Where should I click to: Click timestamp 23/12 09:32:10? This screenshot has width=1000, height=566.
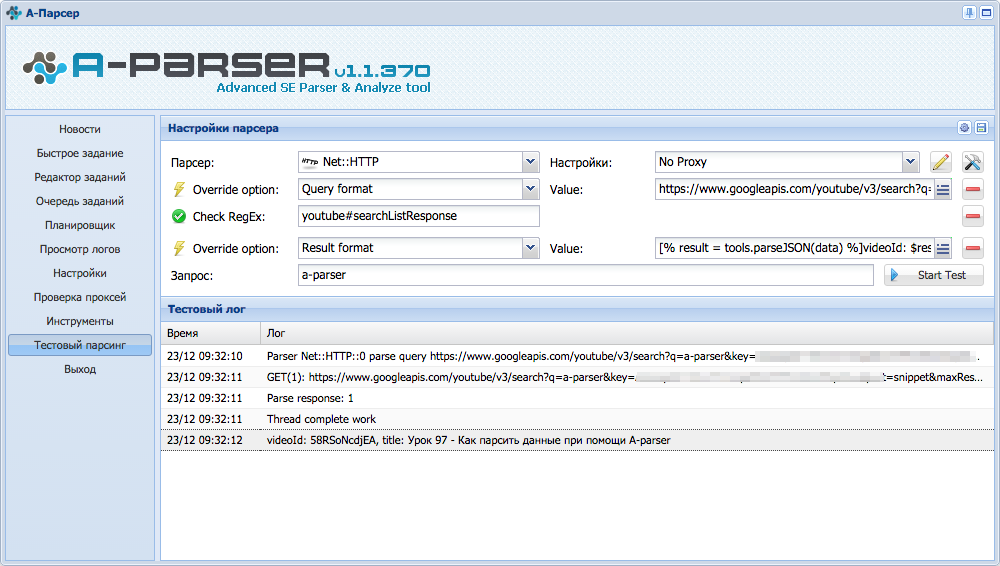pyautogui.click(x=205, y=356)
